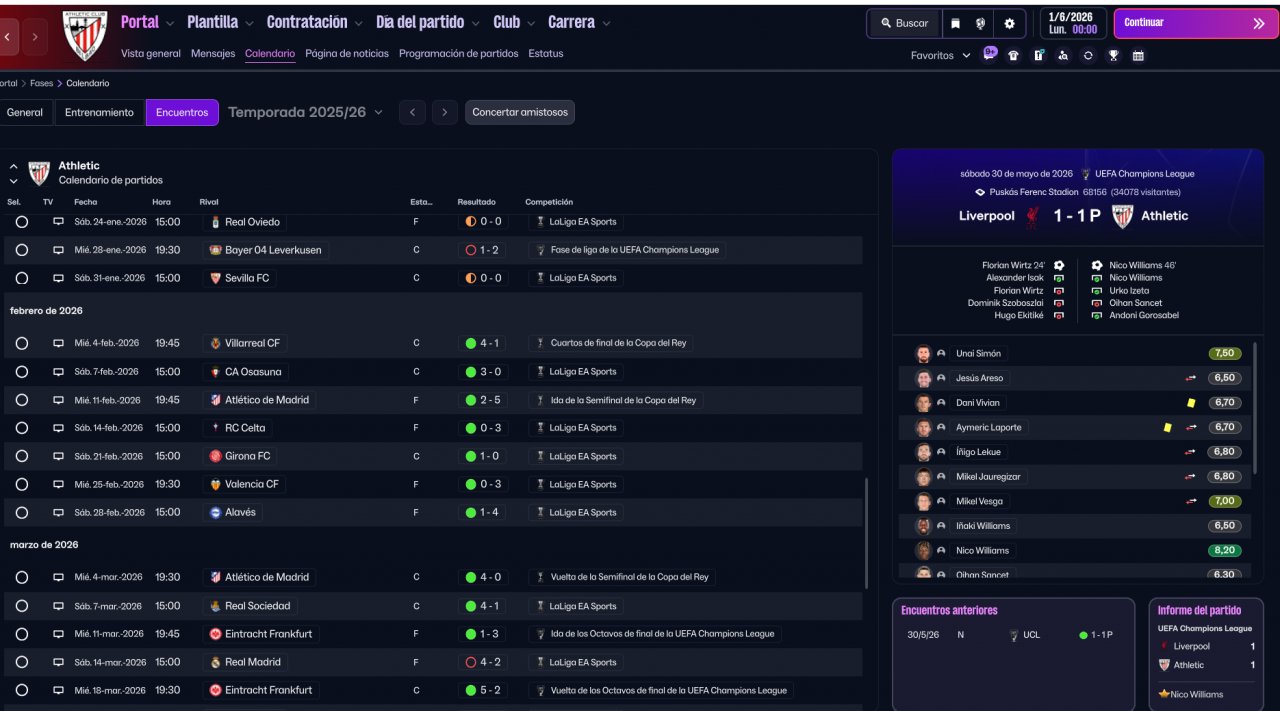1280x711 pixels.
Task: Click the Buscar search button
Action: tap(903, 23)
